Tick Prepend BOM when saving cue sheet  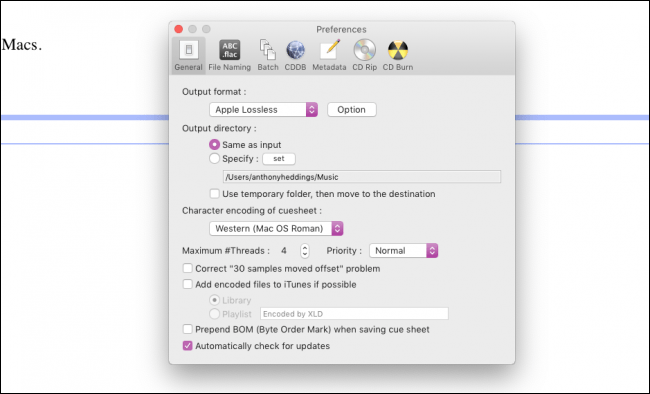click(x=188, y=329)
